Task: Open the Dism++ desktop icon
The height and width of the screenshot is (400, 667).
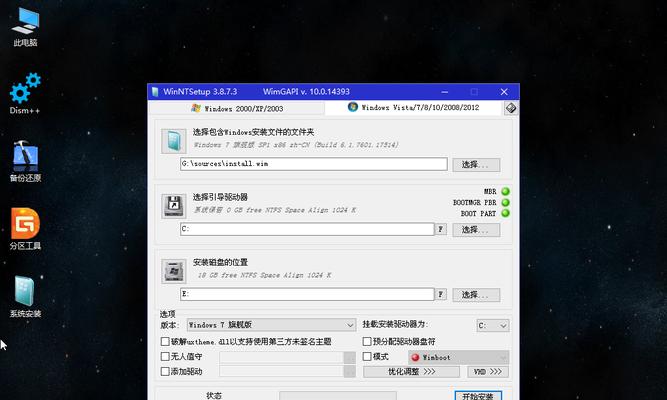Action: (25, 93)
